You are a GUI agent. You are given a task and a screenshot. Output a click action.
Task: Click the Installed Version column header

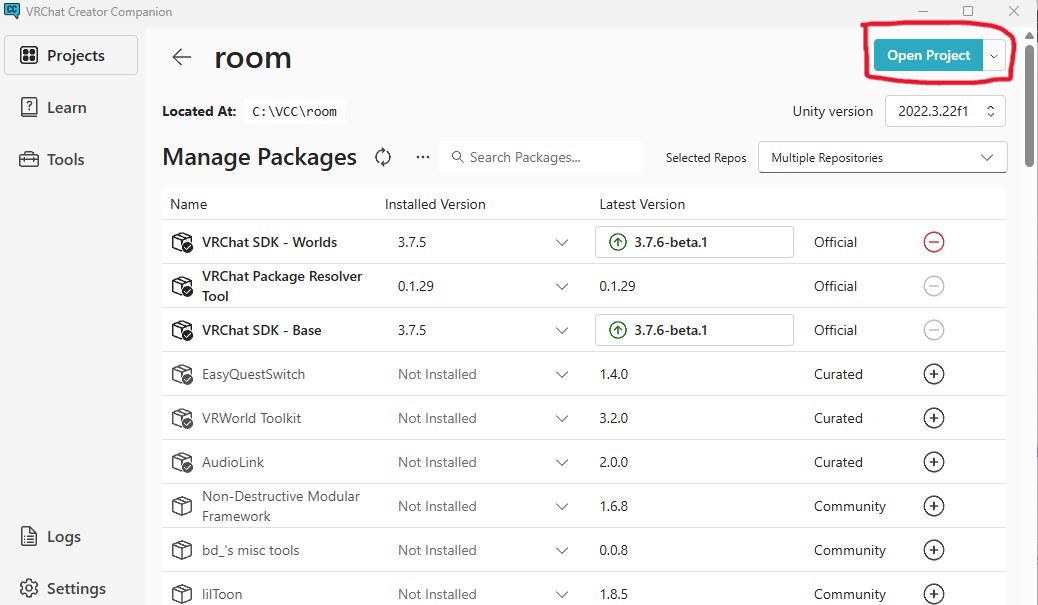pyautogui.click(x=435, y=205)
